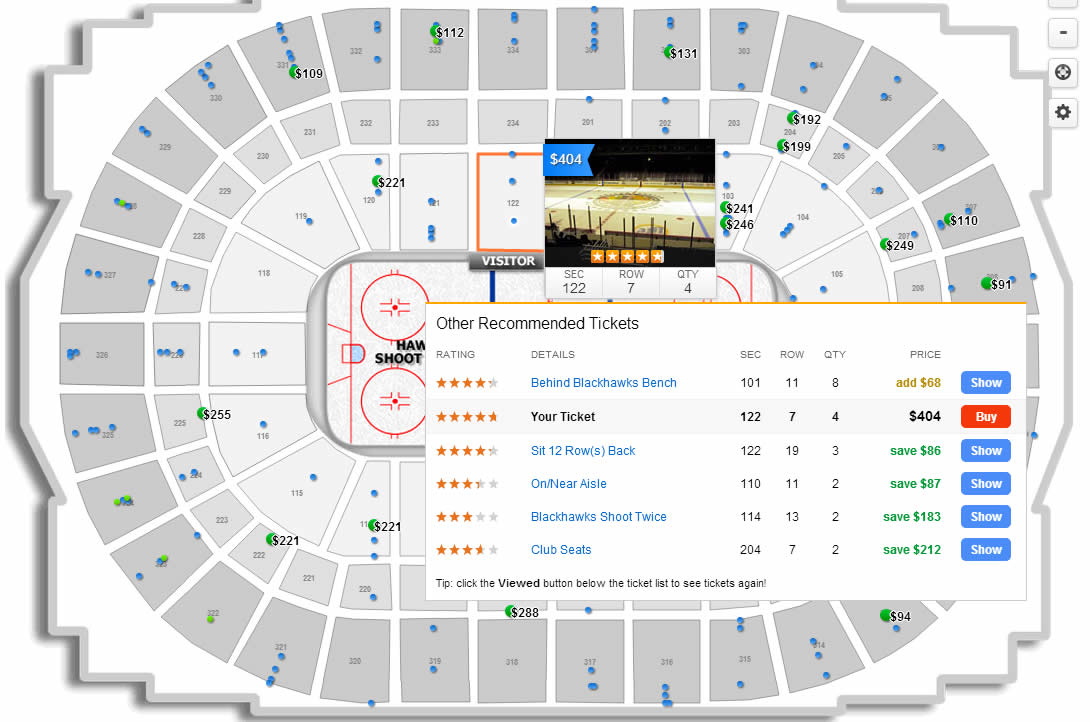Click the fifth star on the popup rating
The image size is (1090, 722).
click(x=659, y=255)
